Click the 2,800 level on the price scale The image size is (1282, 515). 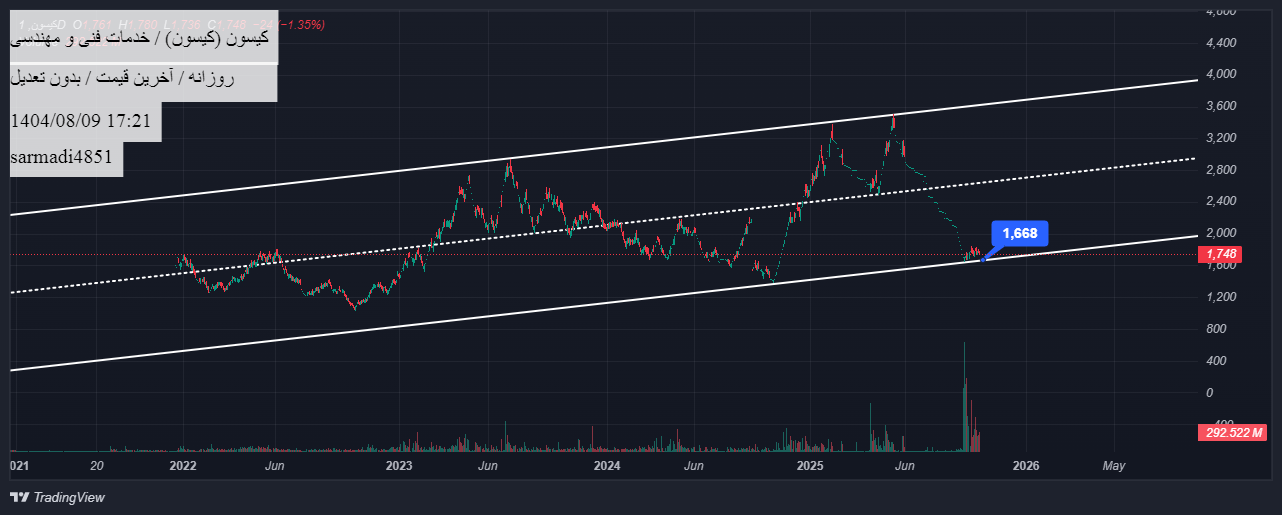1222,170
